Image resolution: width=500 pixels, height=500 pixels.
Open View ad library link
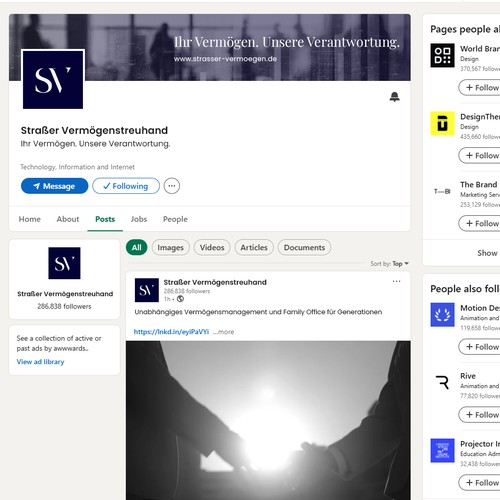point(40,362)
